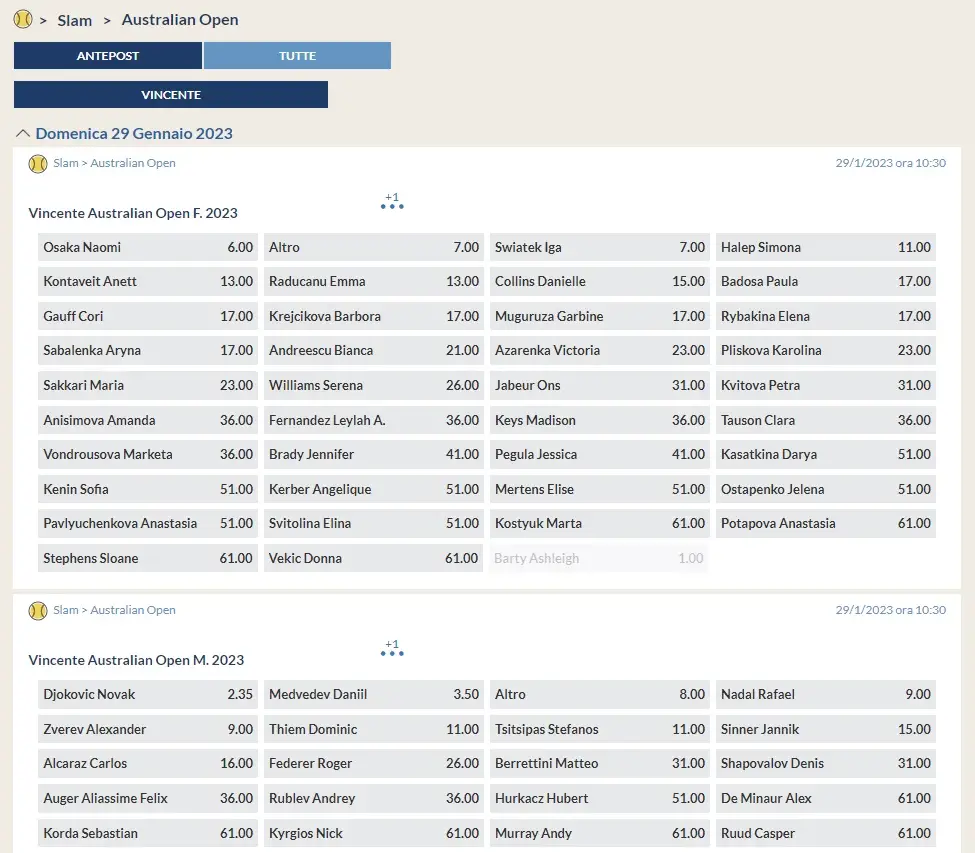Viewport: 975px width, 853px height.
Task: Pick Kasatkina Darya at 51.00
Action: (826, 454)
